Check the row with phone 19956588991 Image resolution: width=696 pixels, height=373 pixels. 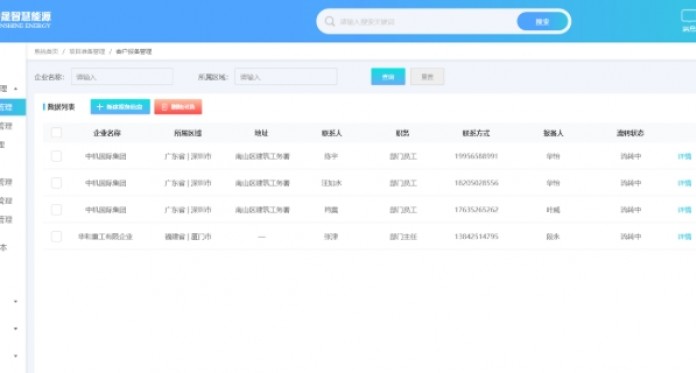pos(56,156)
